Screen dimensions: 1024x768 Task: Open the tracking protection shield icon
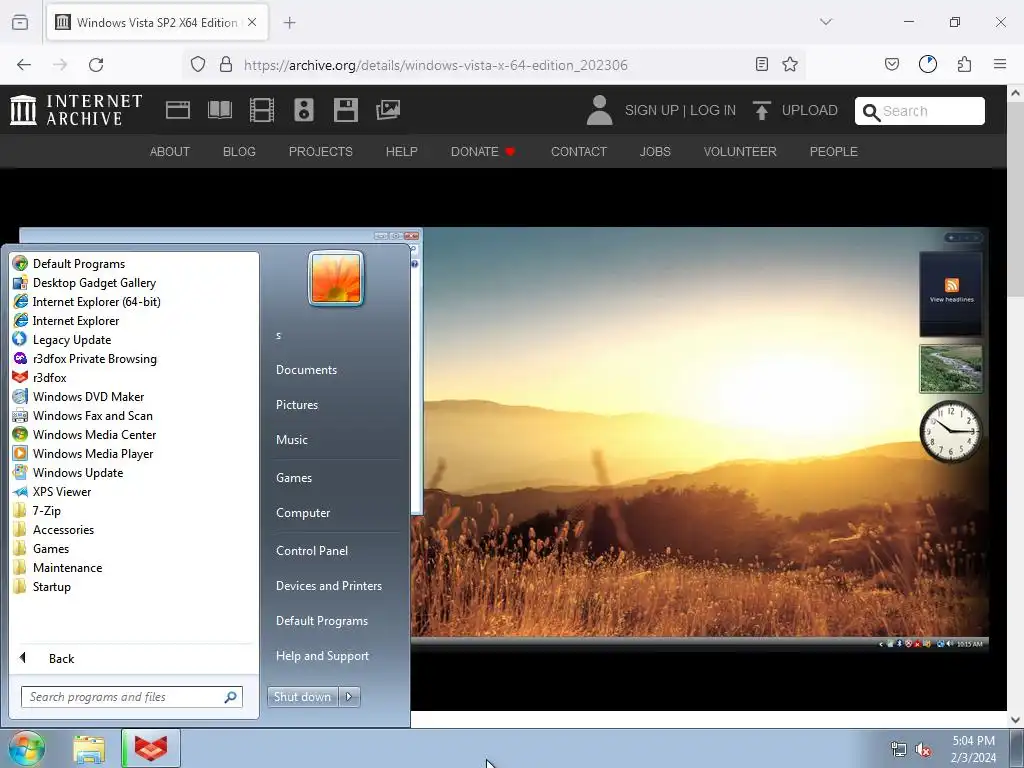click(x=198, y=65)
